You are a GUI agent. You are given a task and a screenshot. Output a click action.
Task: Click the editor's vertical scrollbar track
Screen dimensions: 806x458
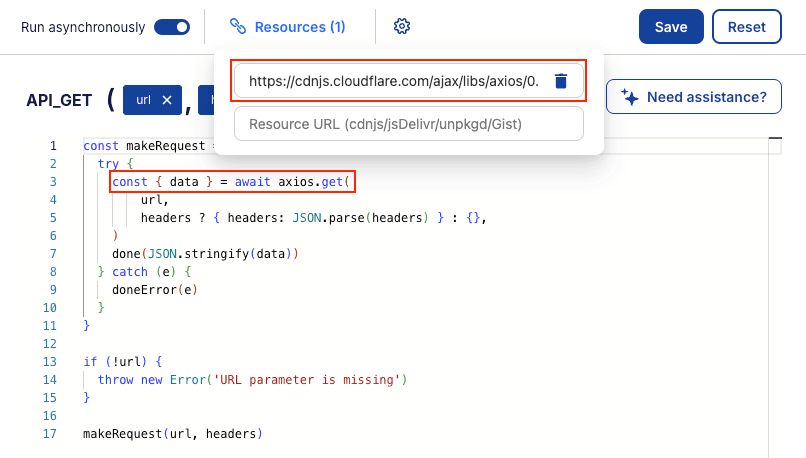pos(774,300)
